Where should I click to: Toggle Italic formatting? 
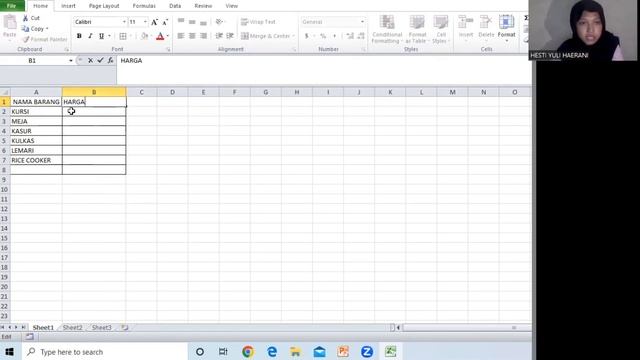tap(90, 36)
